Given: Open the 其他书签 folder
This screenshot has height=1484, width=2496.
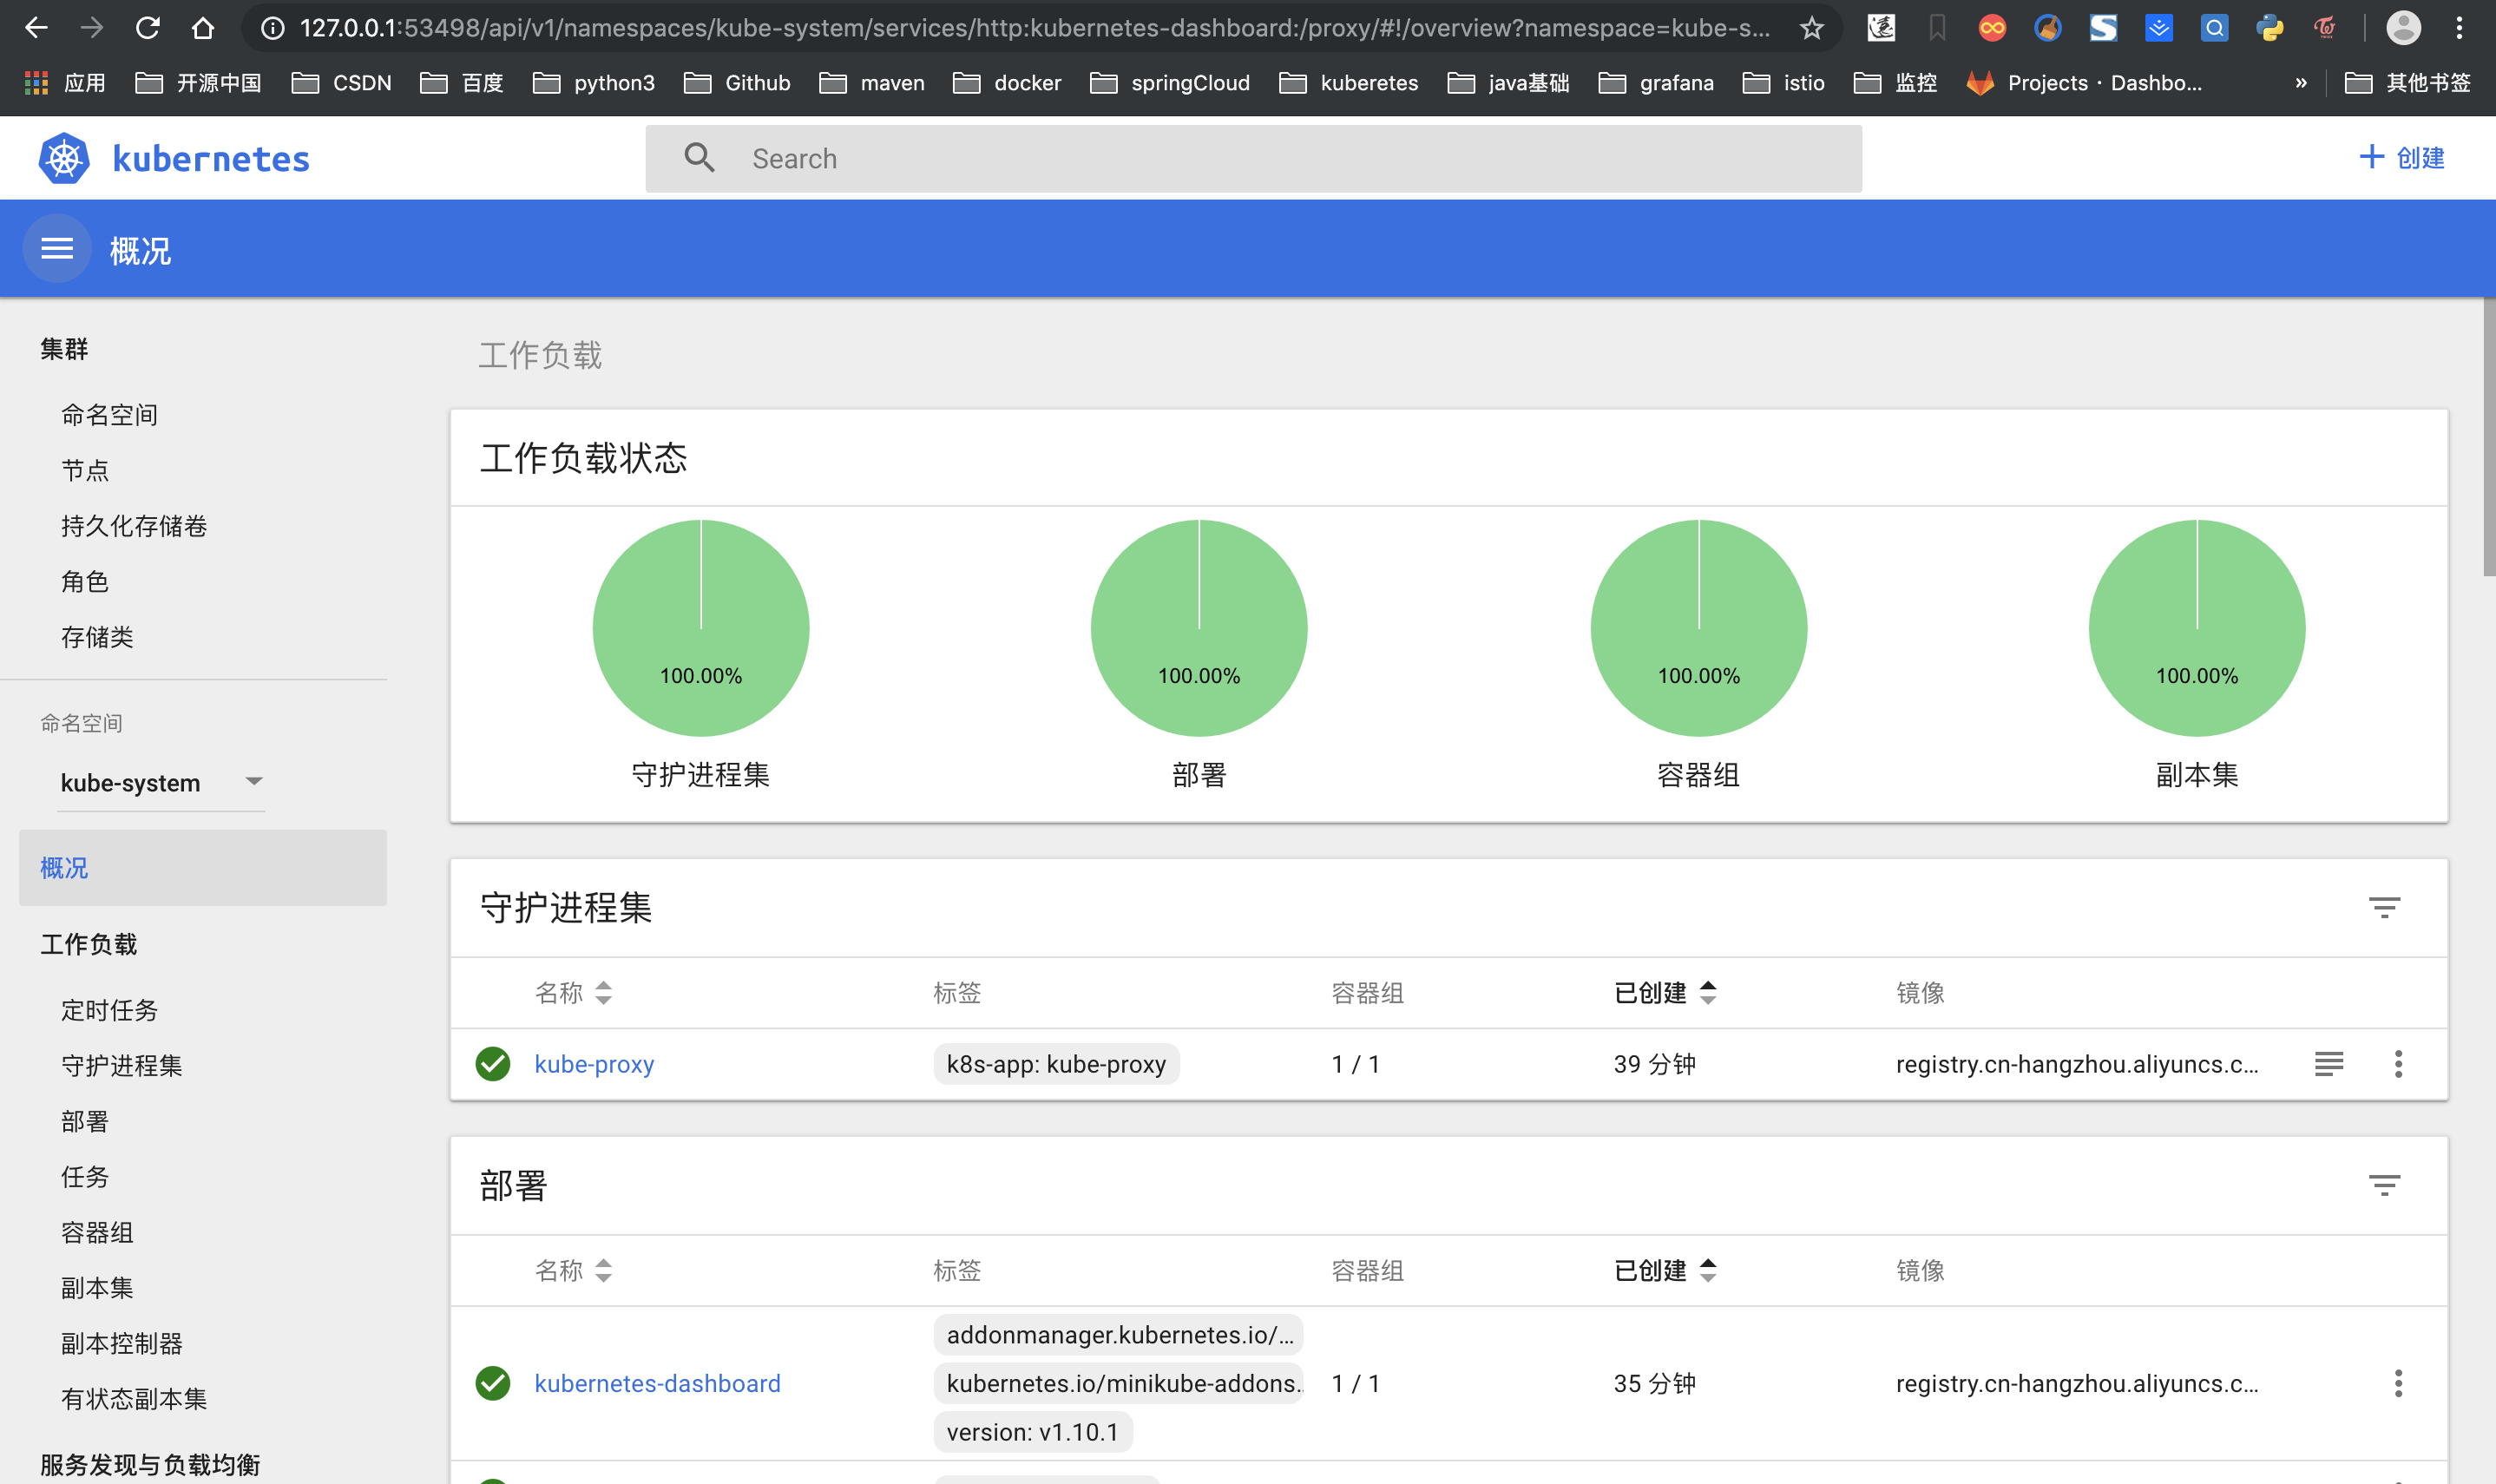Looking at the screenshot, I should click(2407, 83).
